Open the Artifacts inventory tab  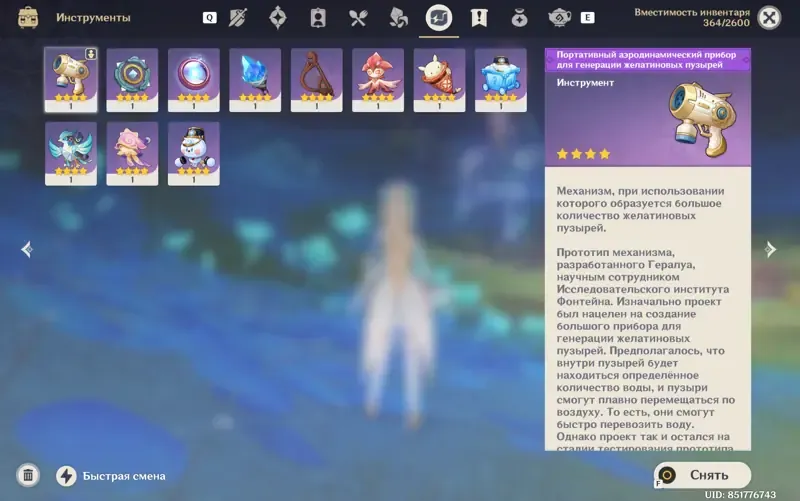pos(278,18)
